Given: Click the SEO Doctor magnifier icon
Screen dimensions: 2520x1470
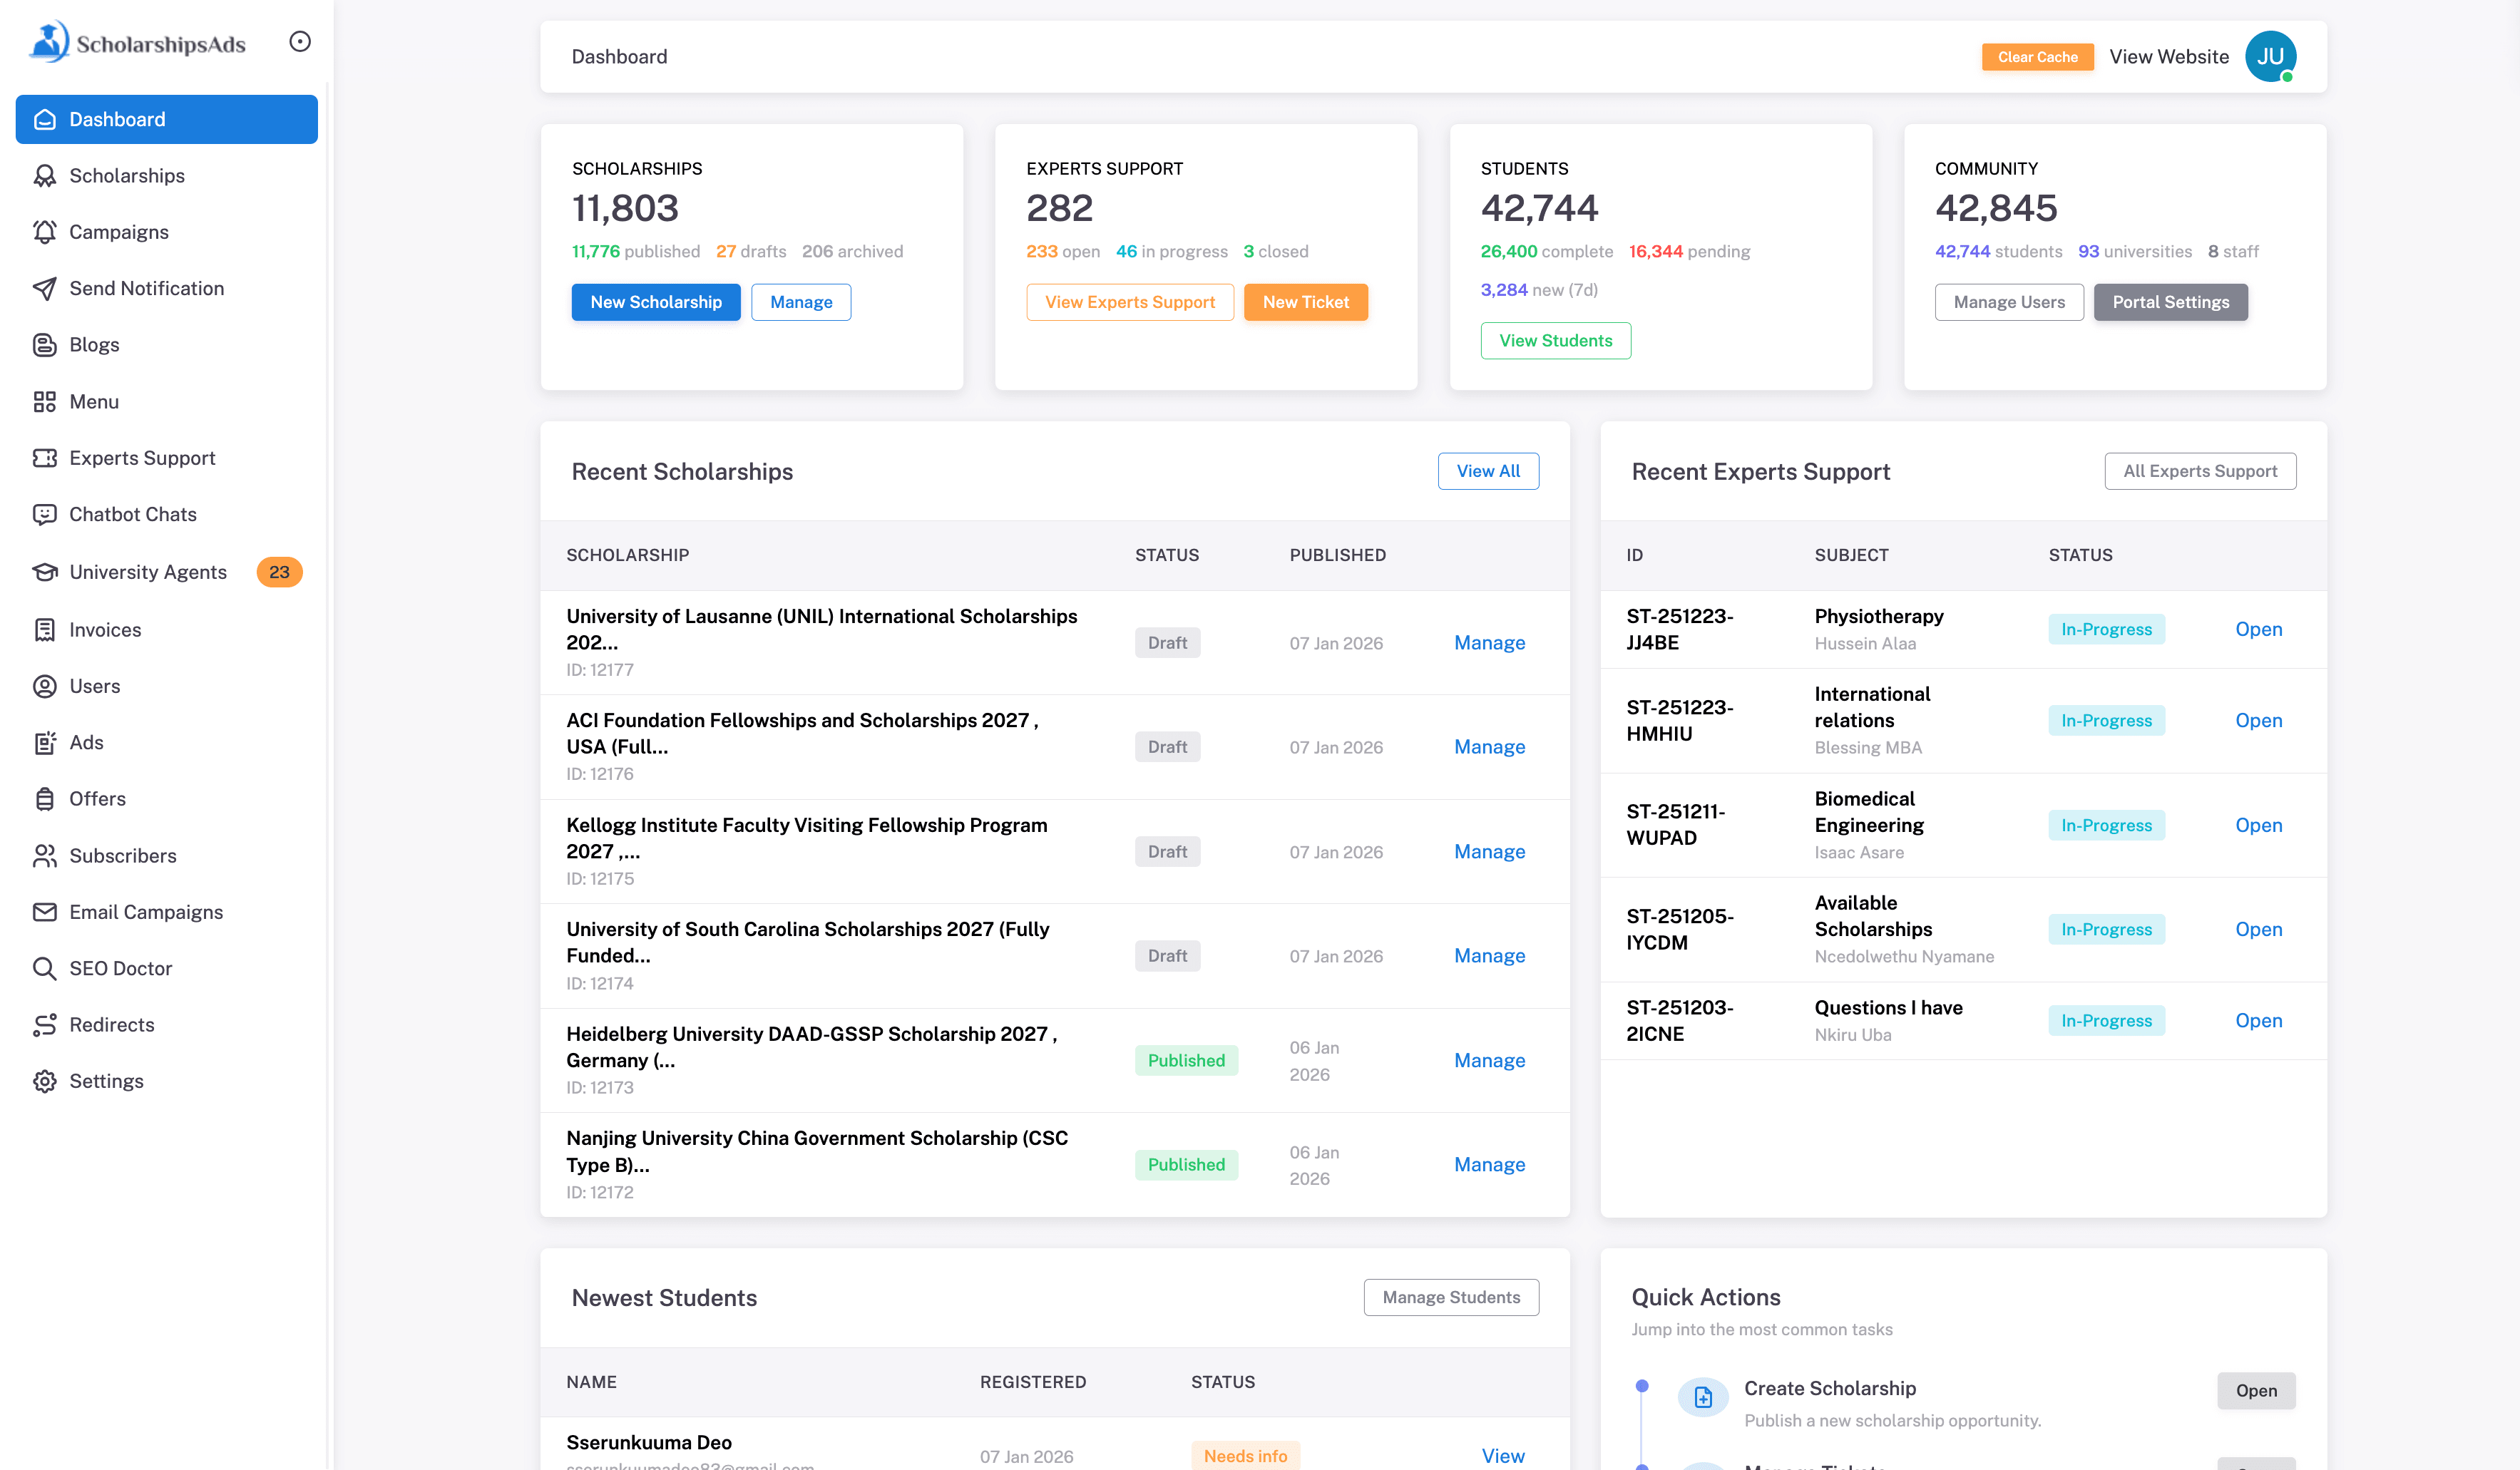Looking at the screenshot, I should point(45,968).
